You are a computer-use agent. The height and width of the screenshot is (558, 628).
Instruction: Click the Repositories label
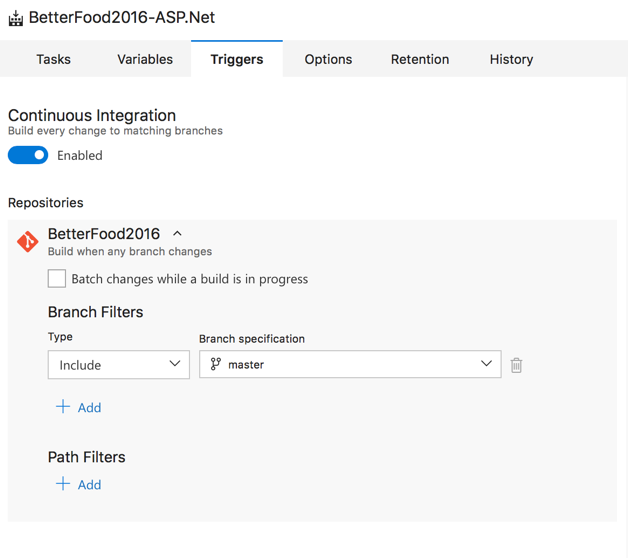[x=46, y=203]
